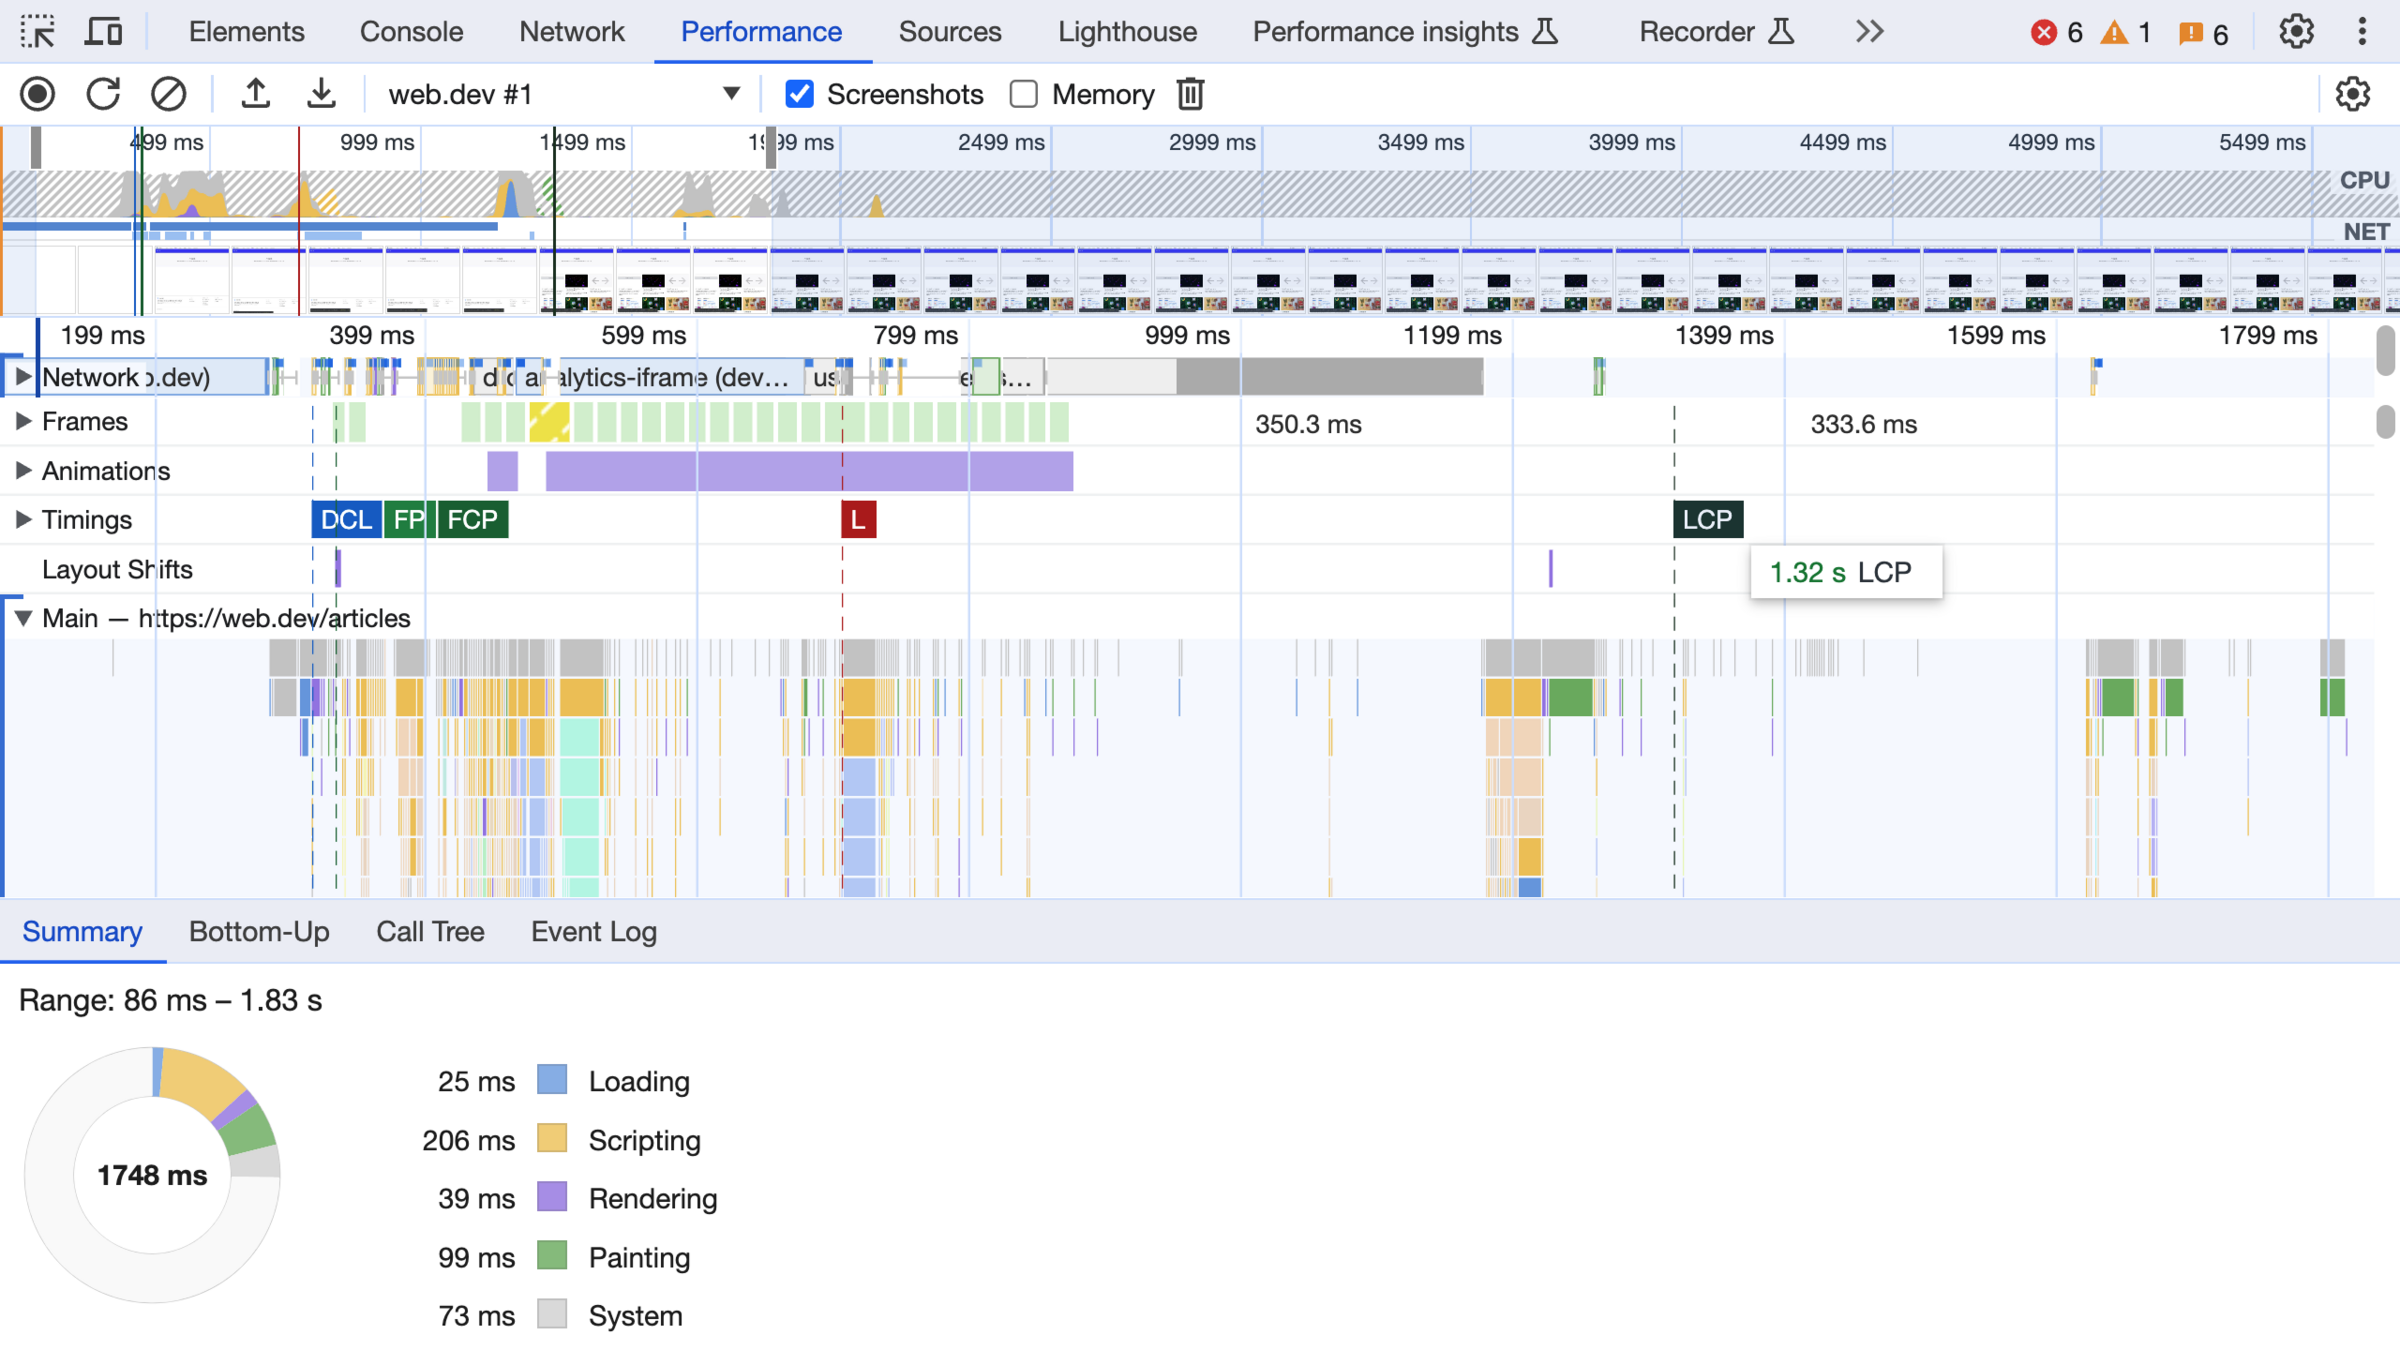Toggle the device toolbar icon
This screenshot has width=2400, height=1350.
pyautogui.click(x=103, y=32)
